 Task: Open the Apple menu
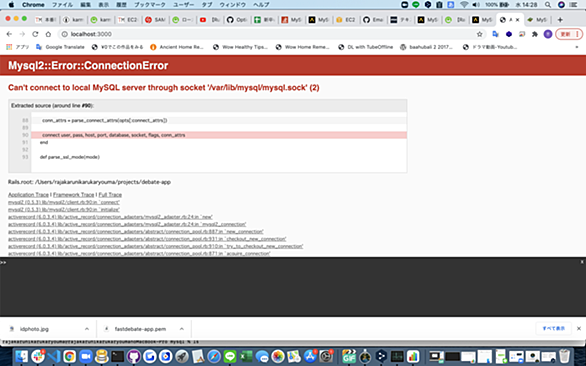coord(11,4)
